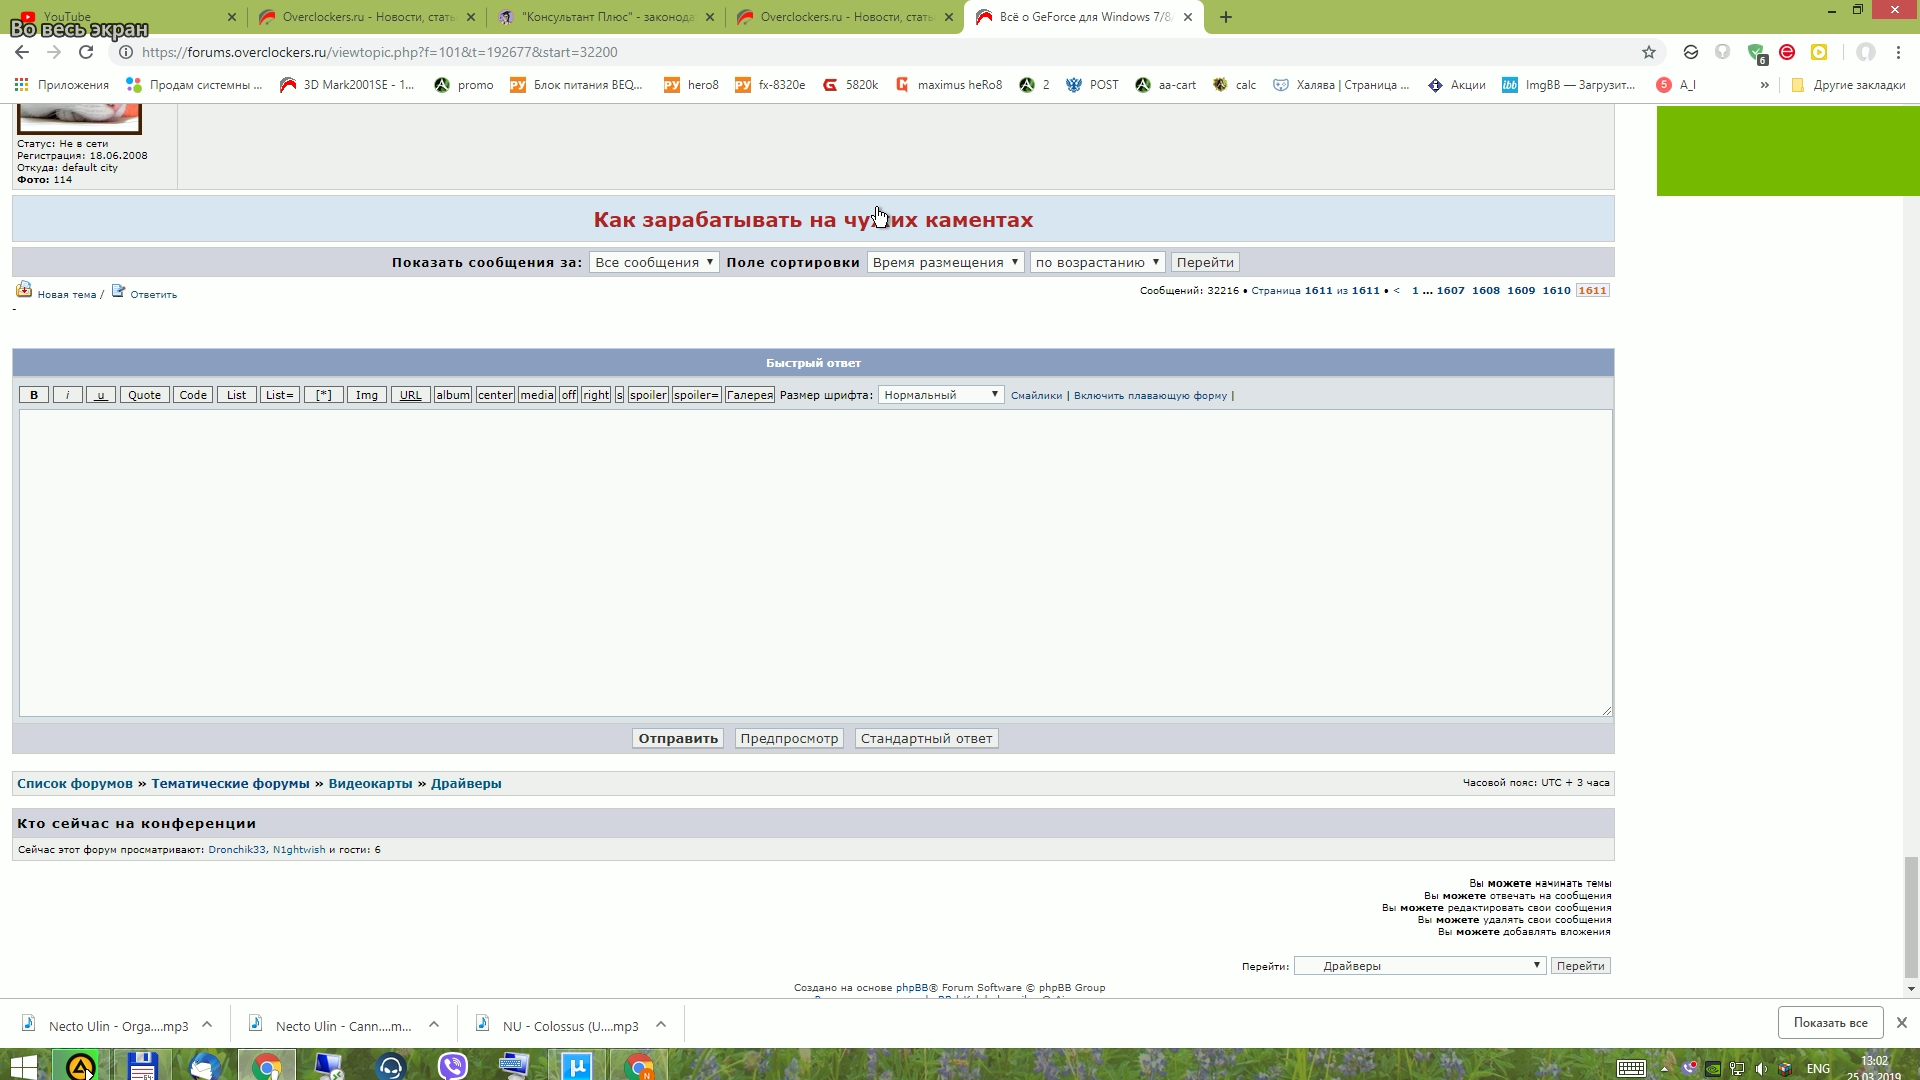Click the Ответить reply icon

pyautogui.click(x=118, y=291)
